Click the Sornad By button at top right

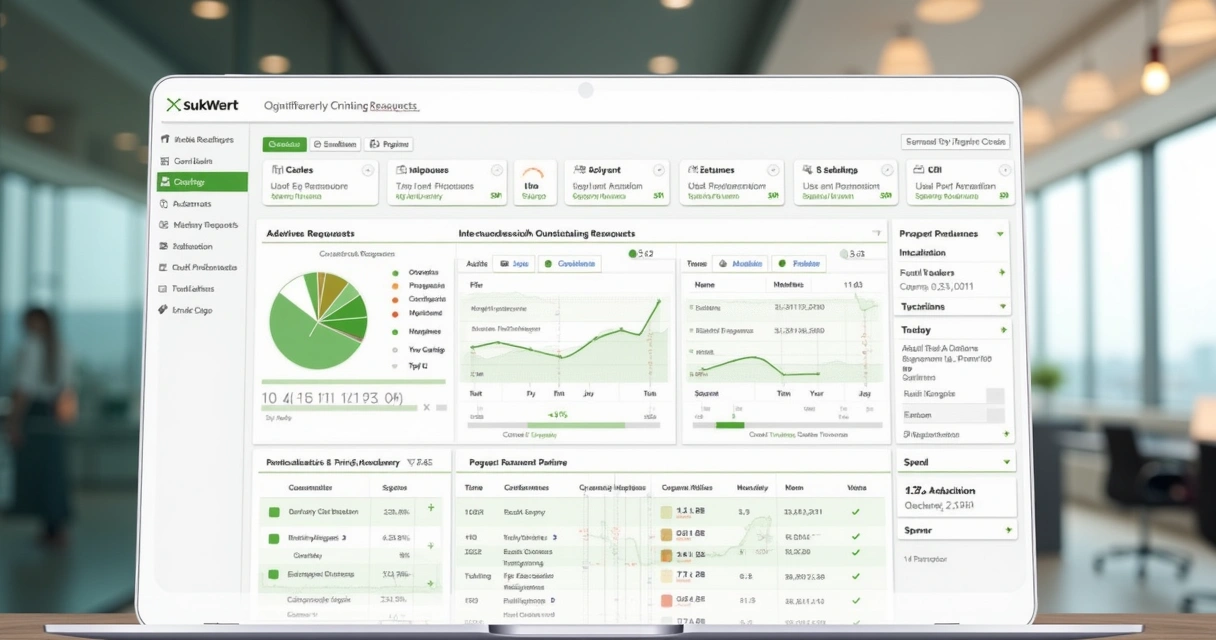[x=956, y=142]
